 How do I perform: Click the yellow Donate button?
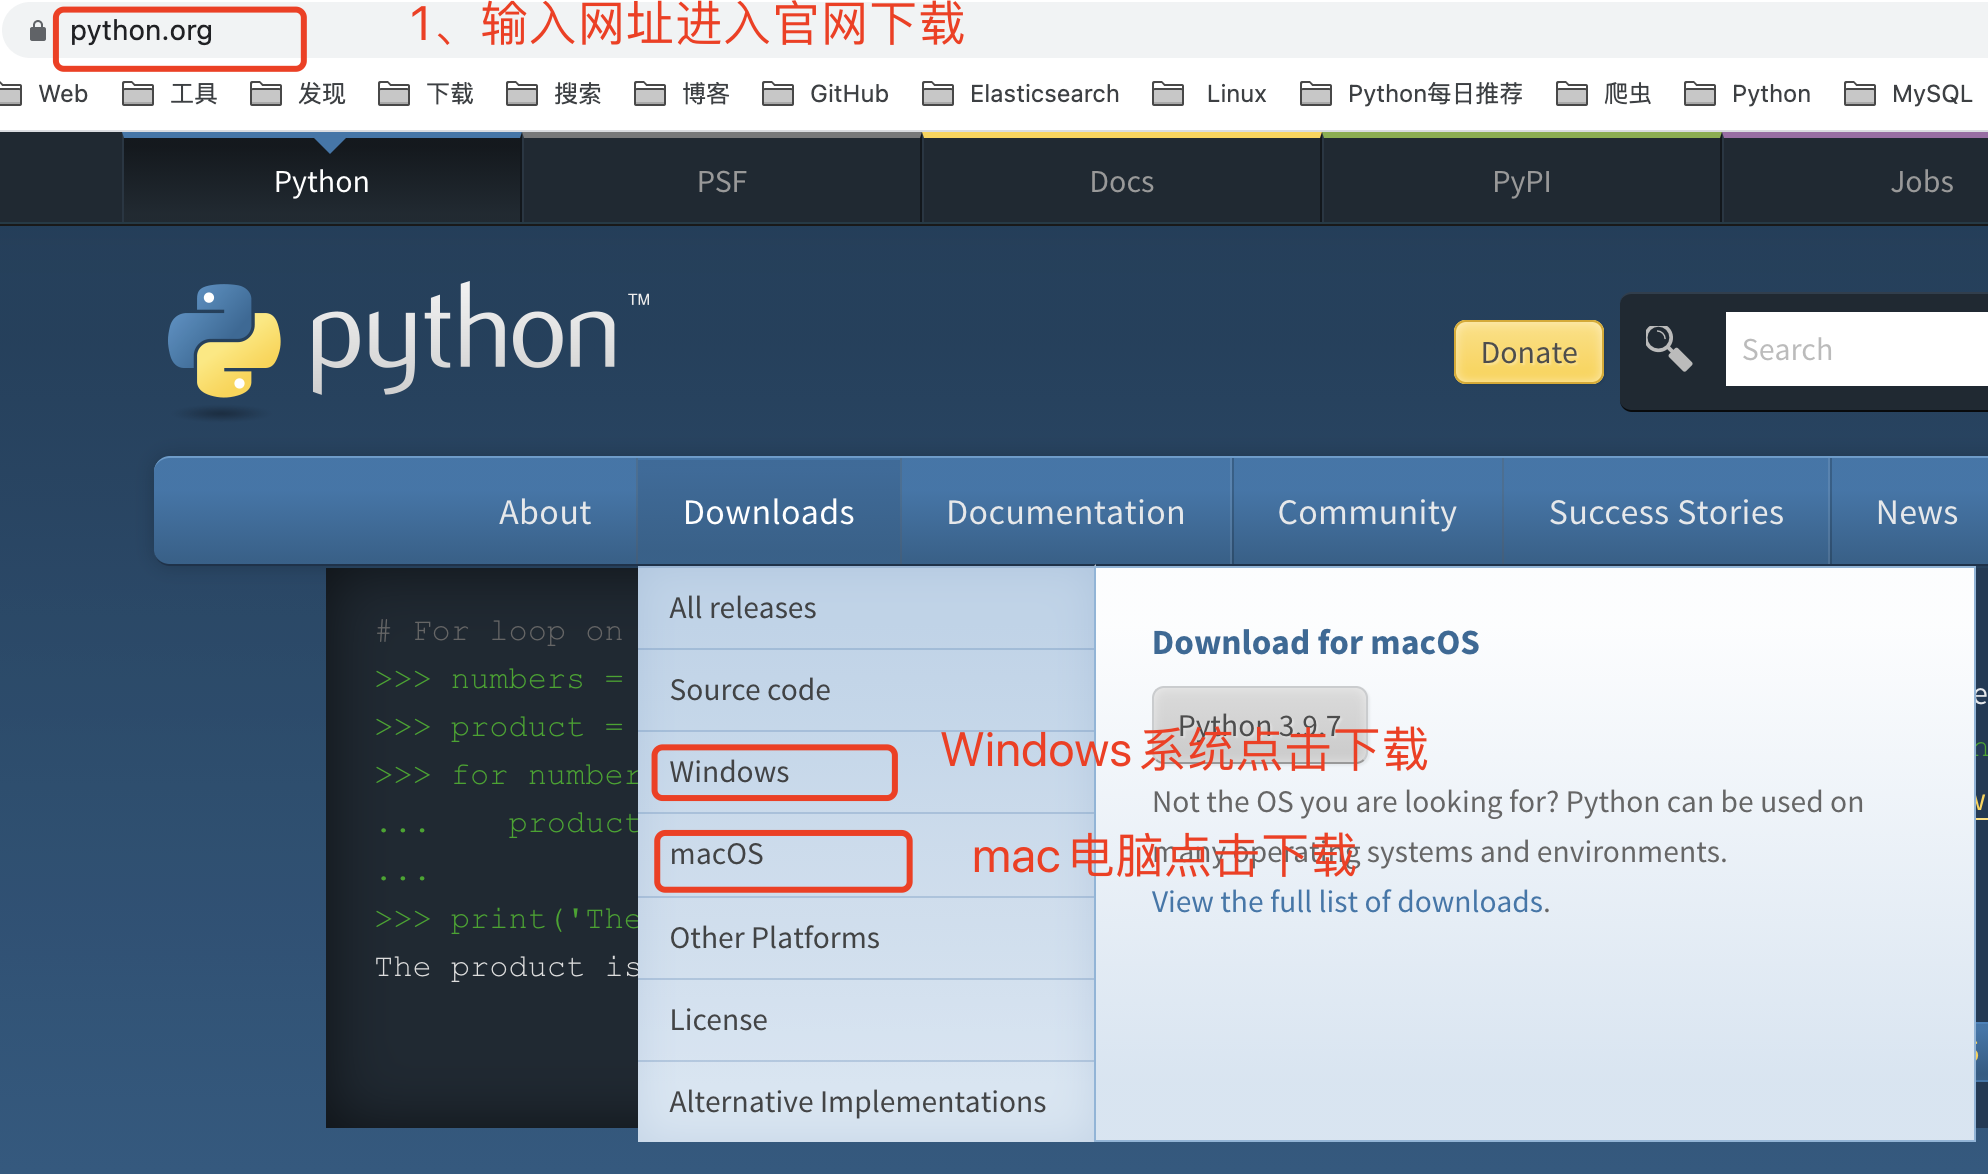(1529, 352)
